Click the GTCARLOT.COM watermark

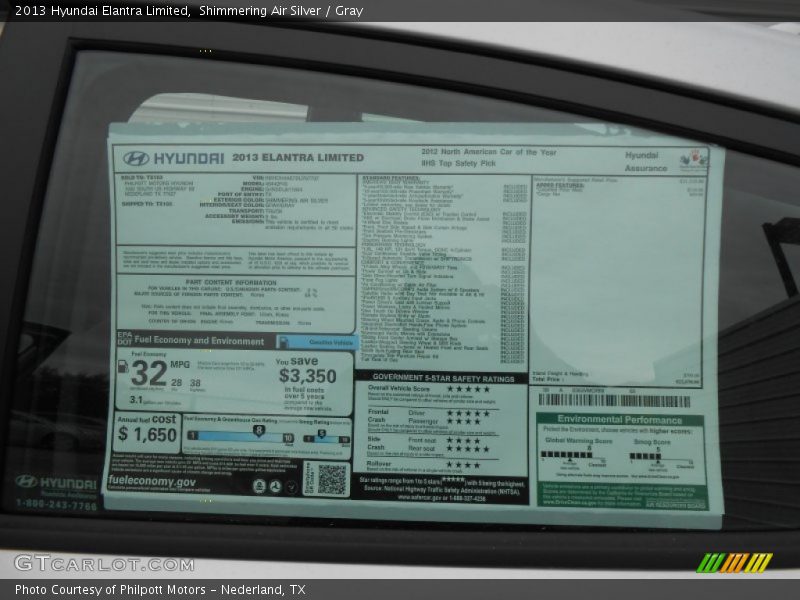[103, 563]
